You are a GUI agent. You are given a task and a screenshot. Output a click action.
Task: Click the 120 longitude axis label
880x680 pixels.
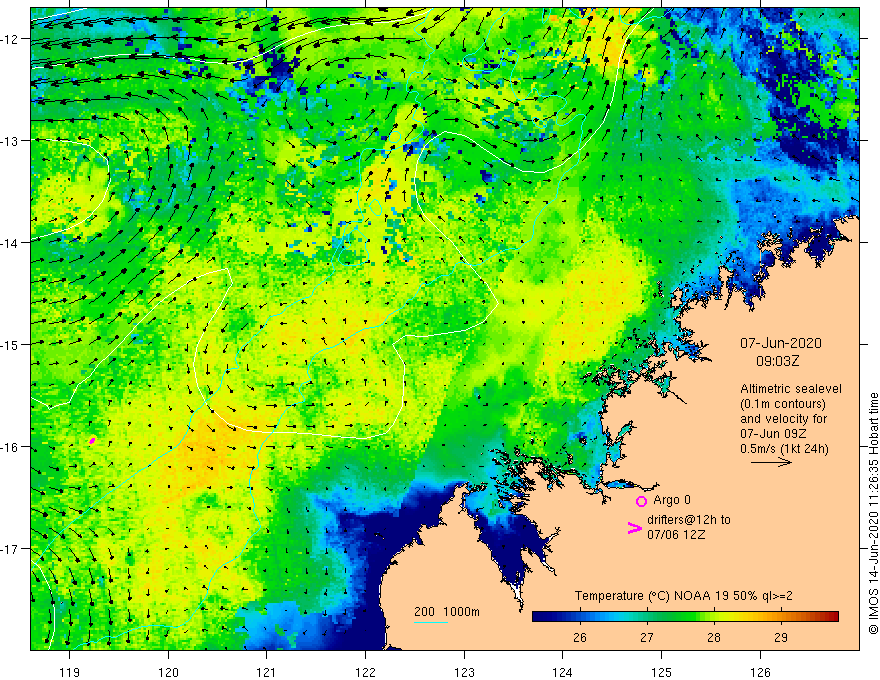coord(168,672)
